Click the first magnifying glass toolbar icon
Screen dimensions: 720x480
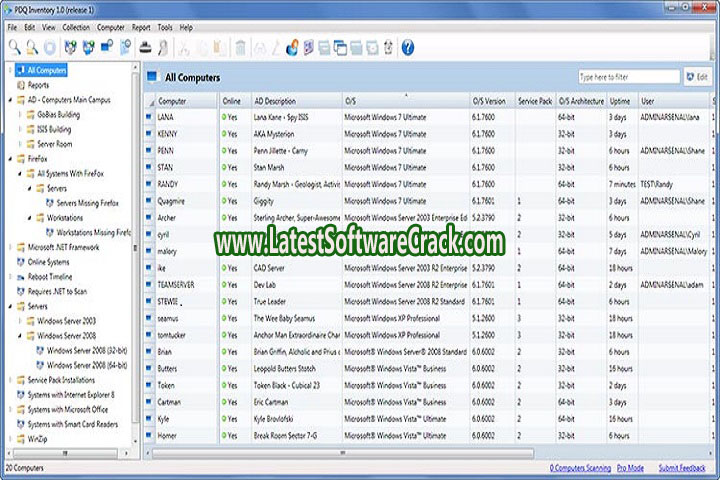(x=14, y=47)
